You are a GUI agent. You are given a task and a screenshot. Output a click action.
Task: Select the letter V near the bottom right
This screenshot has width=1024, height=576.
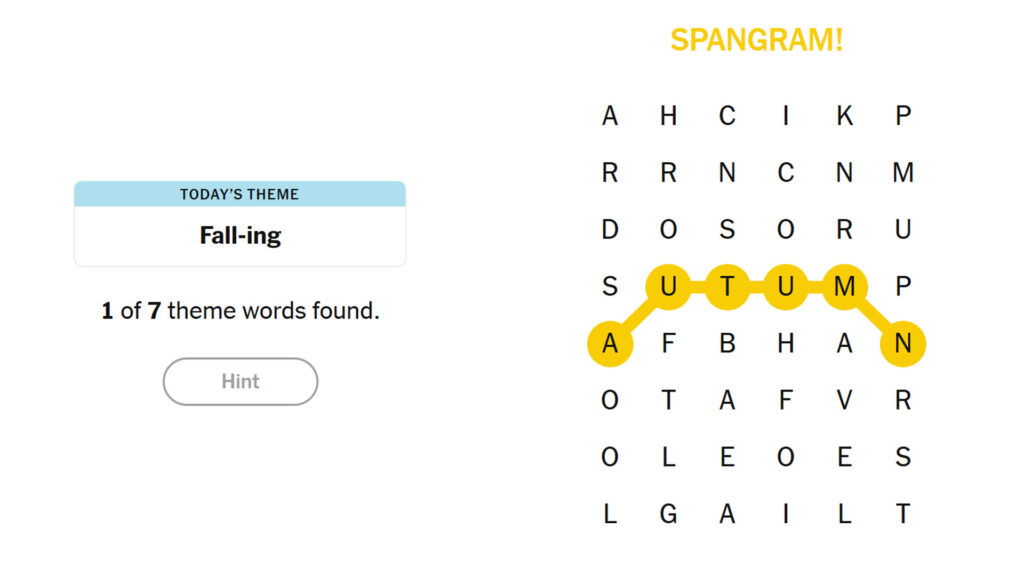point(845,400)
